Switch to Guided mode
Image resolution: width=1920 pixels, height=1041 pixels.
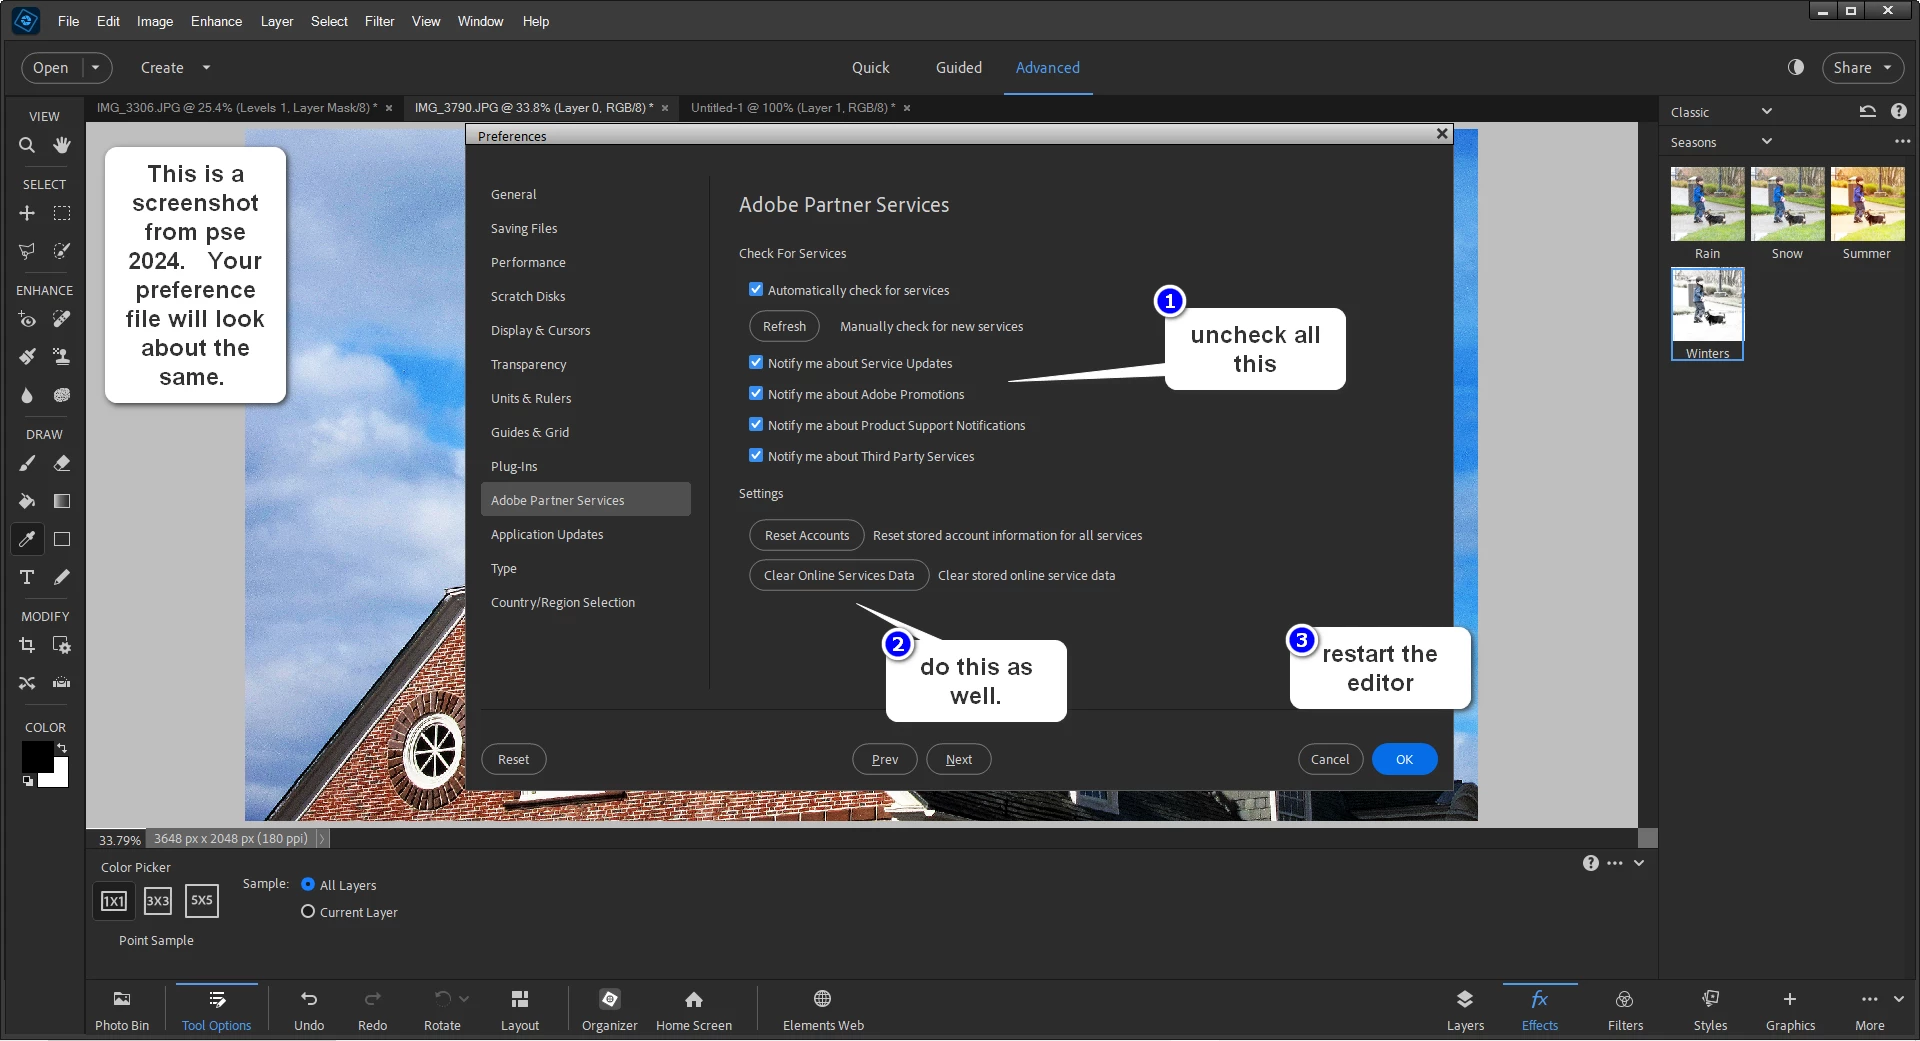point(959,68)
